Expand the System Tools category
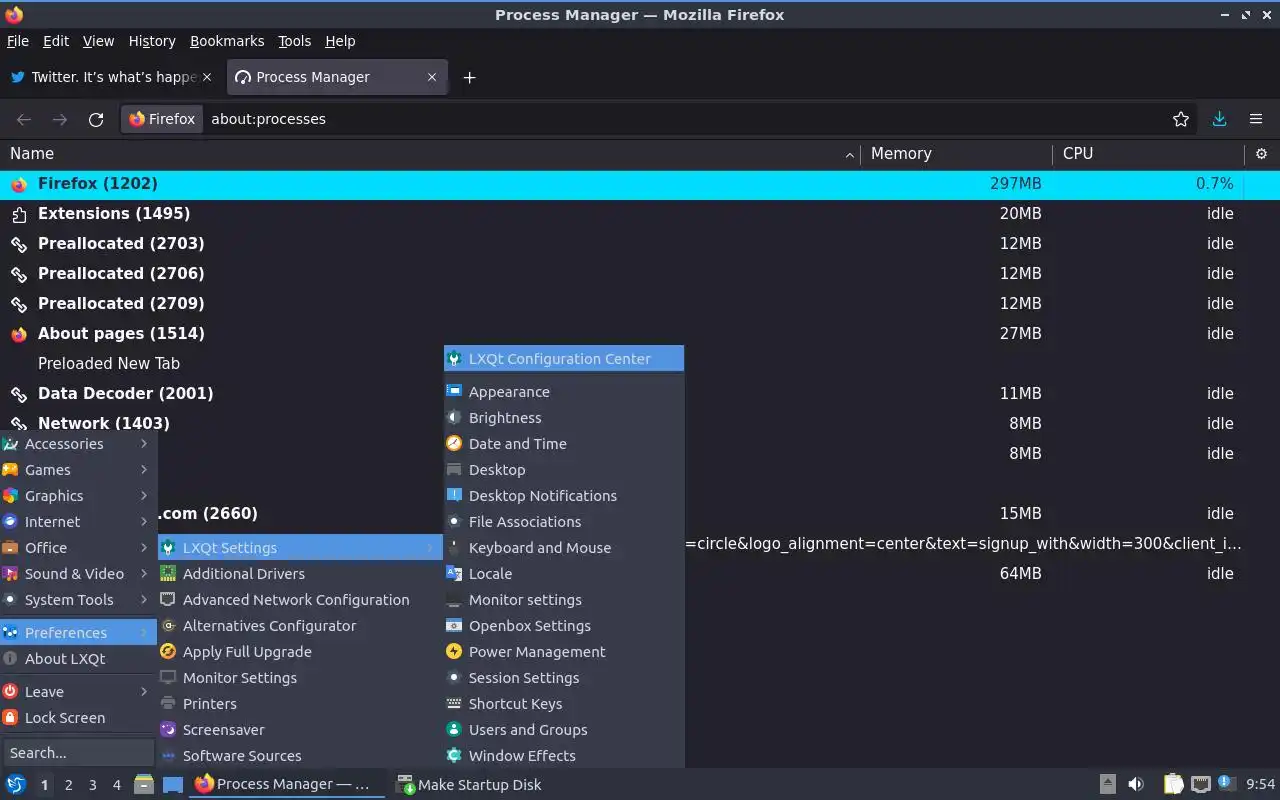The height and width of the screenshot is (800, 1280). [x=77, y=600]
